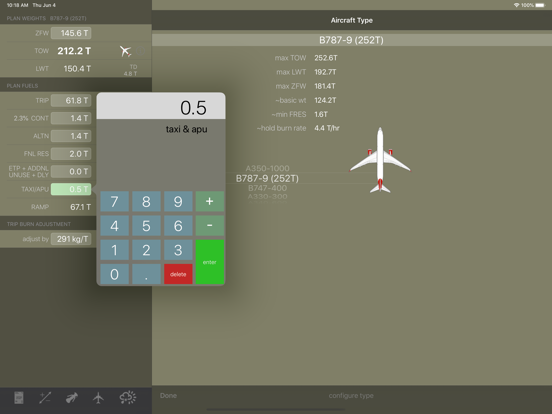Tap the RAMP value 67.1 T
This screenshot has width=552, height=414.
point(80,207)
